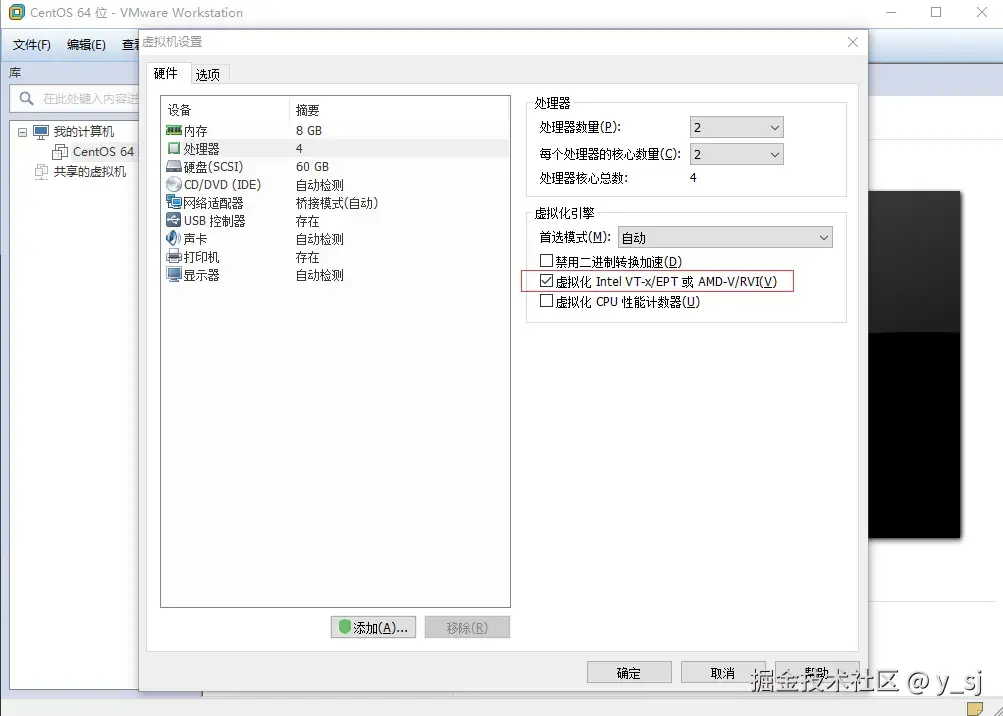Viewport: 1003px width, 716px height.
Task: Close the 虚拟机设置 dialog
Action: [853, 42]
